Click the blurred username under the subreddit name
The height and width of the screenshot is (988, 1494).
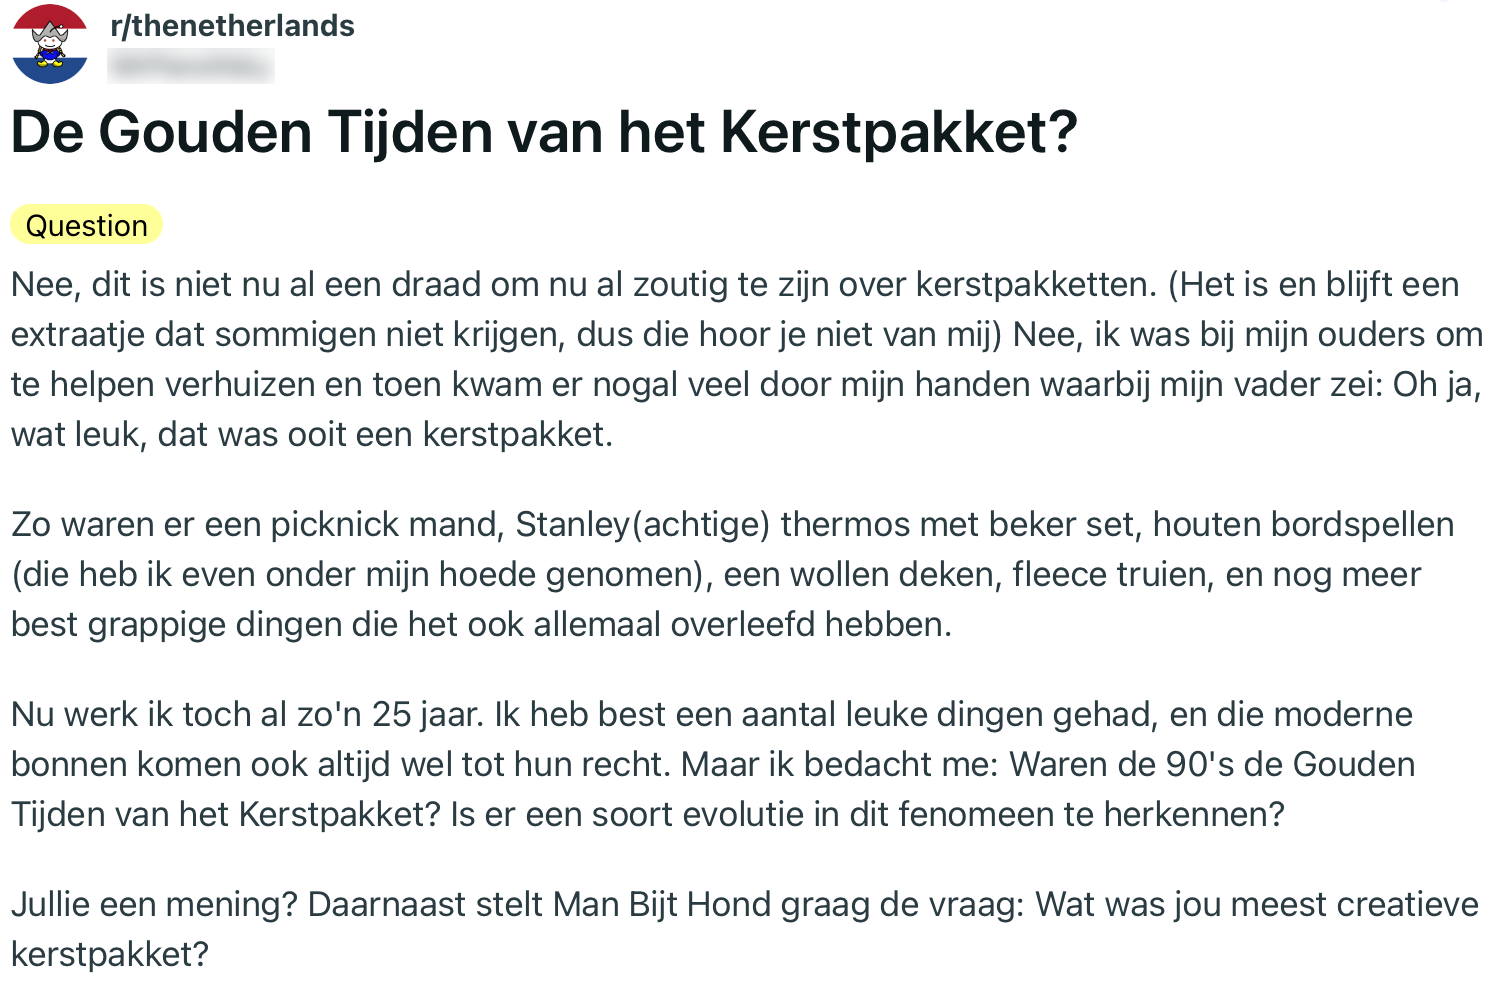point(190,67)
